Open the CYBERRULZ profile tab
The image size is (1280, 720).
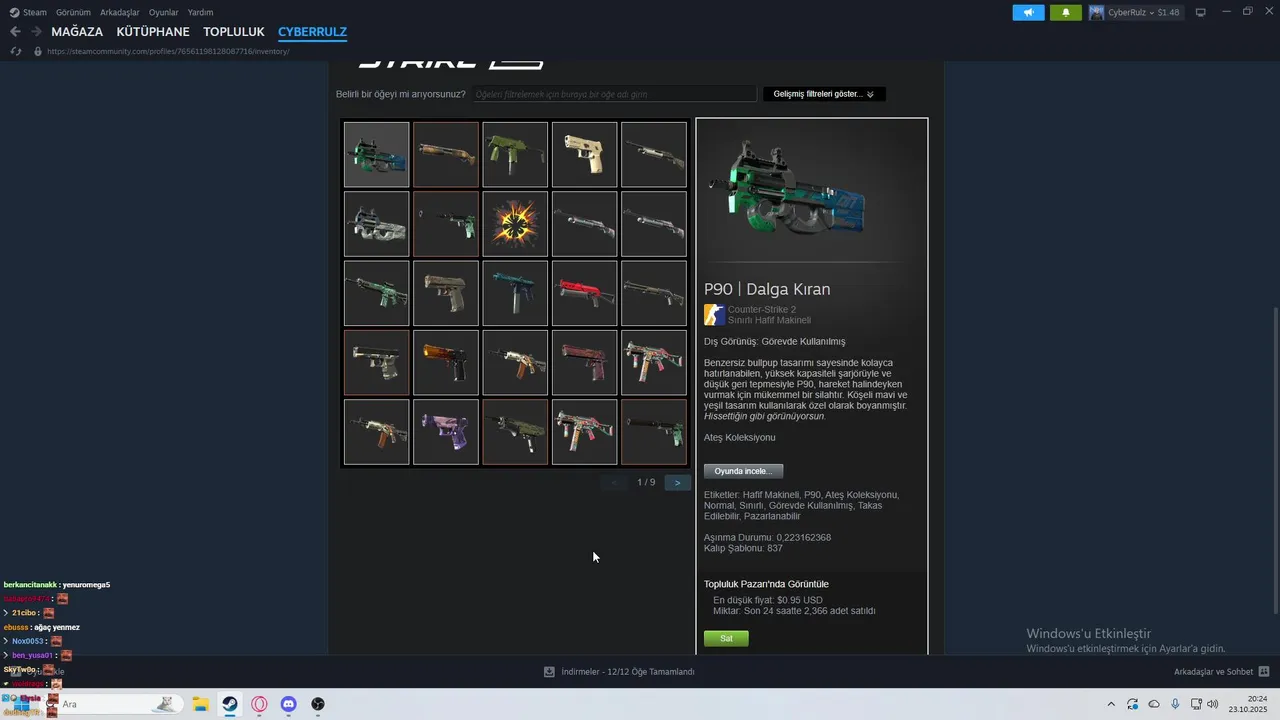point(312,32)
